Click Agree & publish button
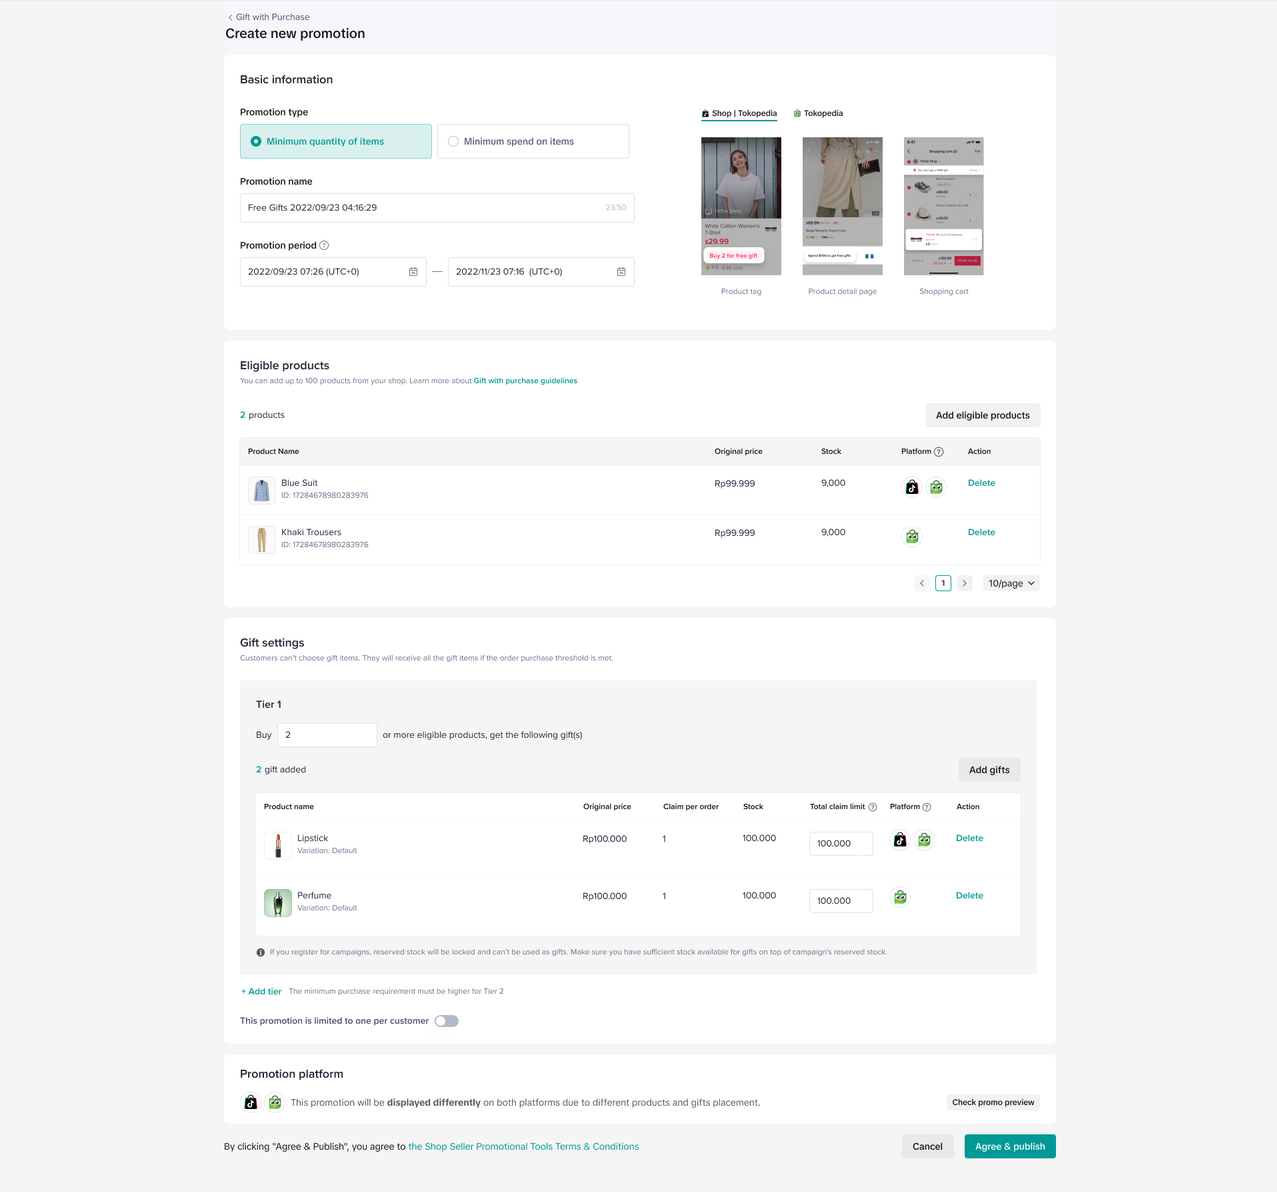Image resolution: width=1277 pixels, height=1192 pixels. [x=1010, y=1147]
